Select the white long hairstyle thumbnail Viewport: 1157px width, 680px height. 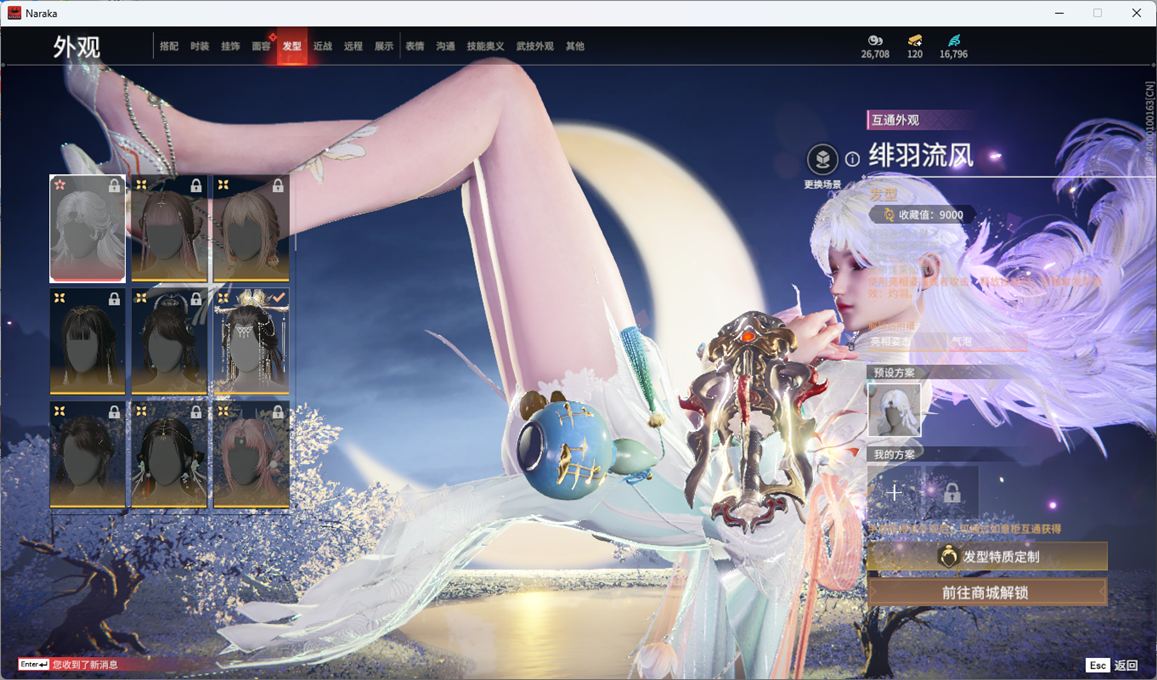pos(87,229)
